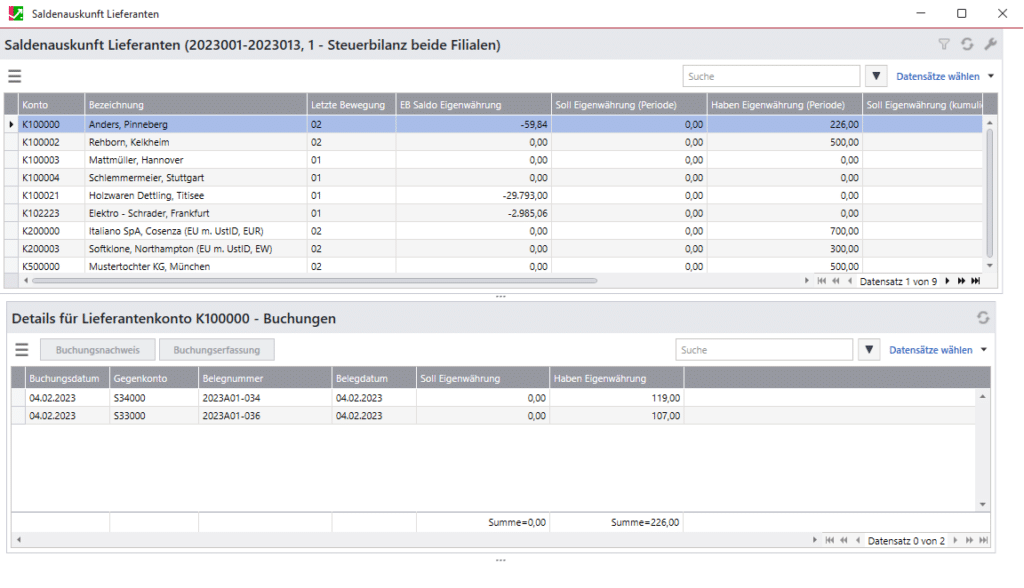Sort by the Buchungsdatum column header
The image size is (1024, 588).
[67, 378]
